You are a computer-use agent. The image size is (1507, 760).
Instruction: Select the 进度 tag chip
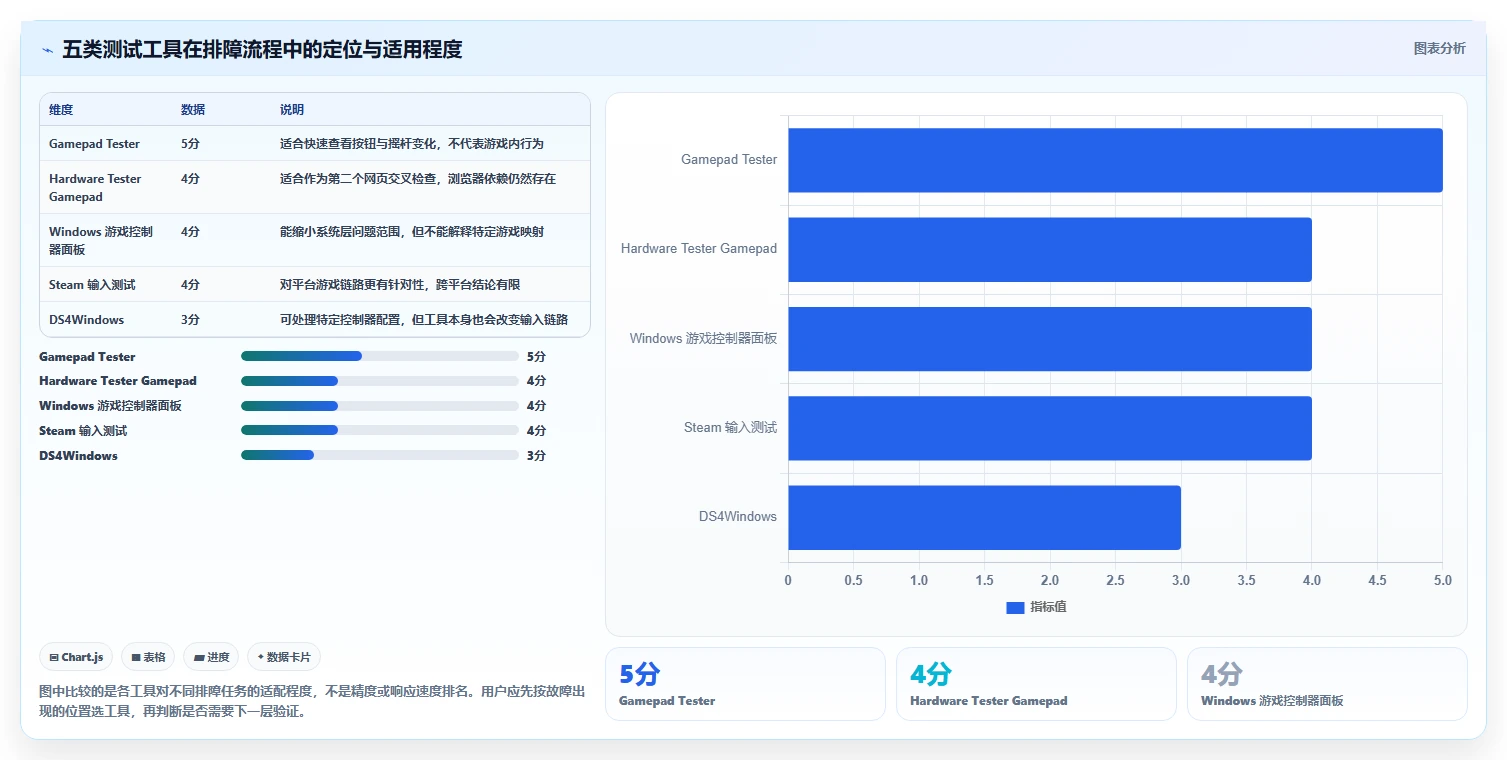tap(211, 657)
